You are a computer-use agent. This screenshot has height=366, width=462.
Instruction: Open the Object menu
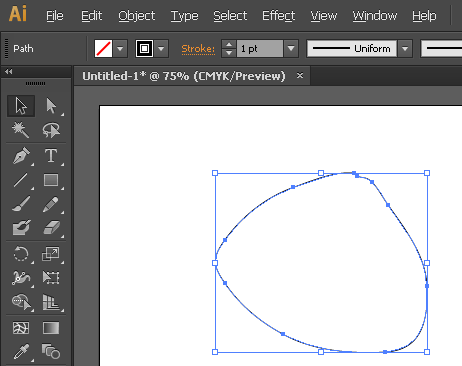(137, 16)
